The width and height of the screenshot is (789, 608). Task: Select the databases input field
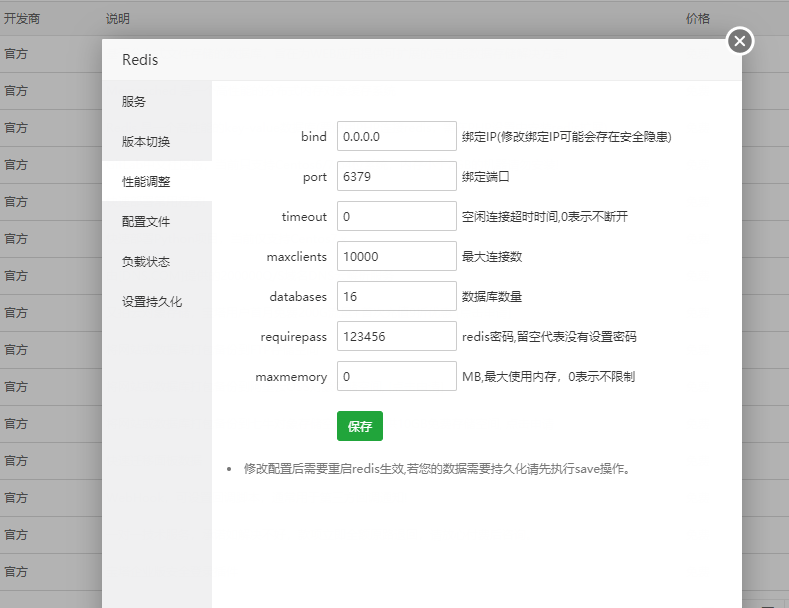397,296
